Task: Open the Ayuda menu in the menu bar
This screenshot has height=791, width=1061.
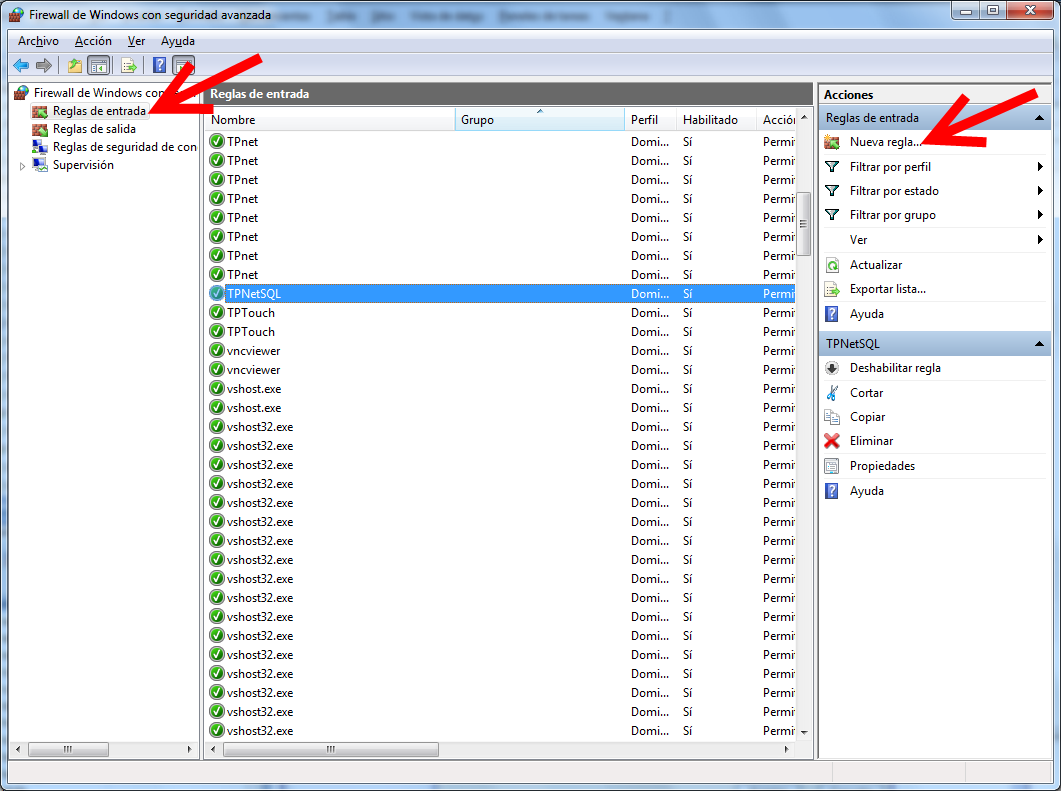Action: pyautogui.click(x=178, y=41)
